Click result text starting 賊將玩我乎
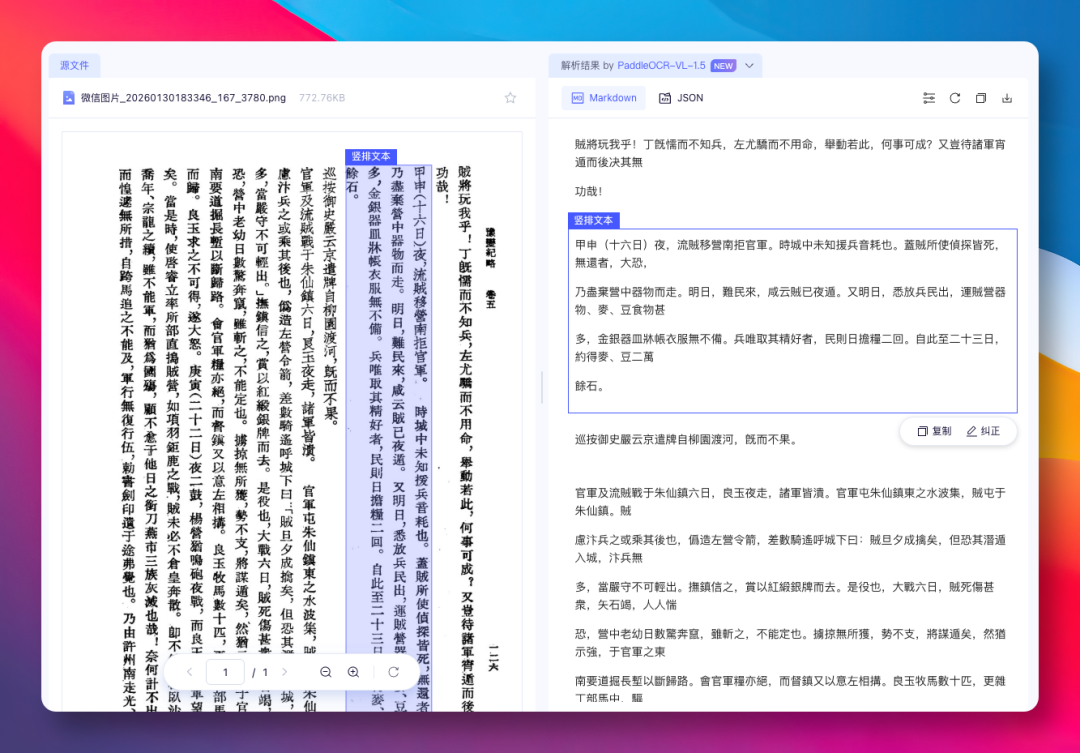Screen dimensions: 1080x753 (790, 153)
